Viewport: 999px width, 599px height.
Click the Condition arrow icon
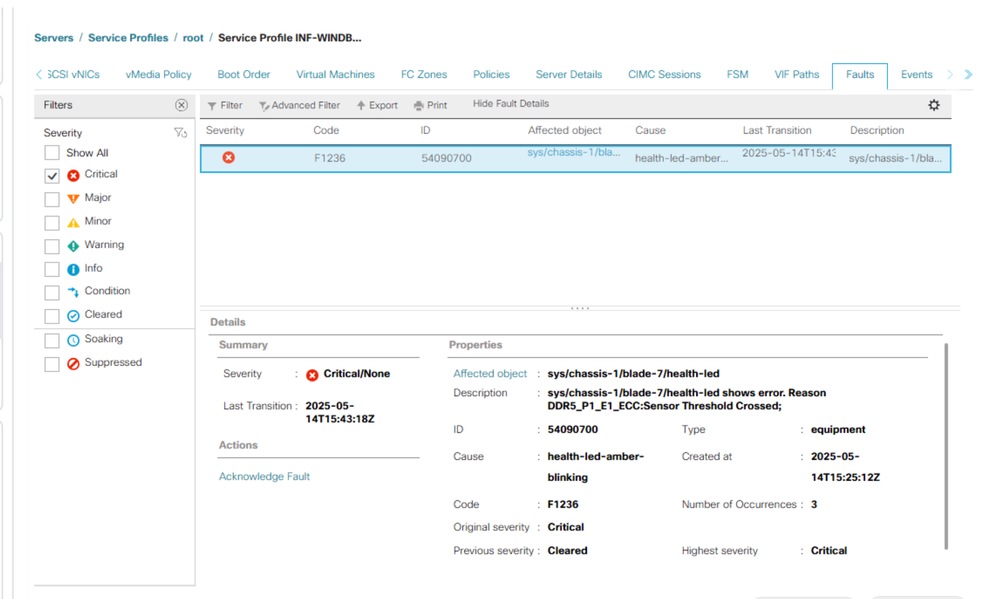[73, 292]
